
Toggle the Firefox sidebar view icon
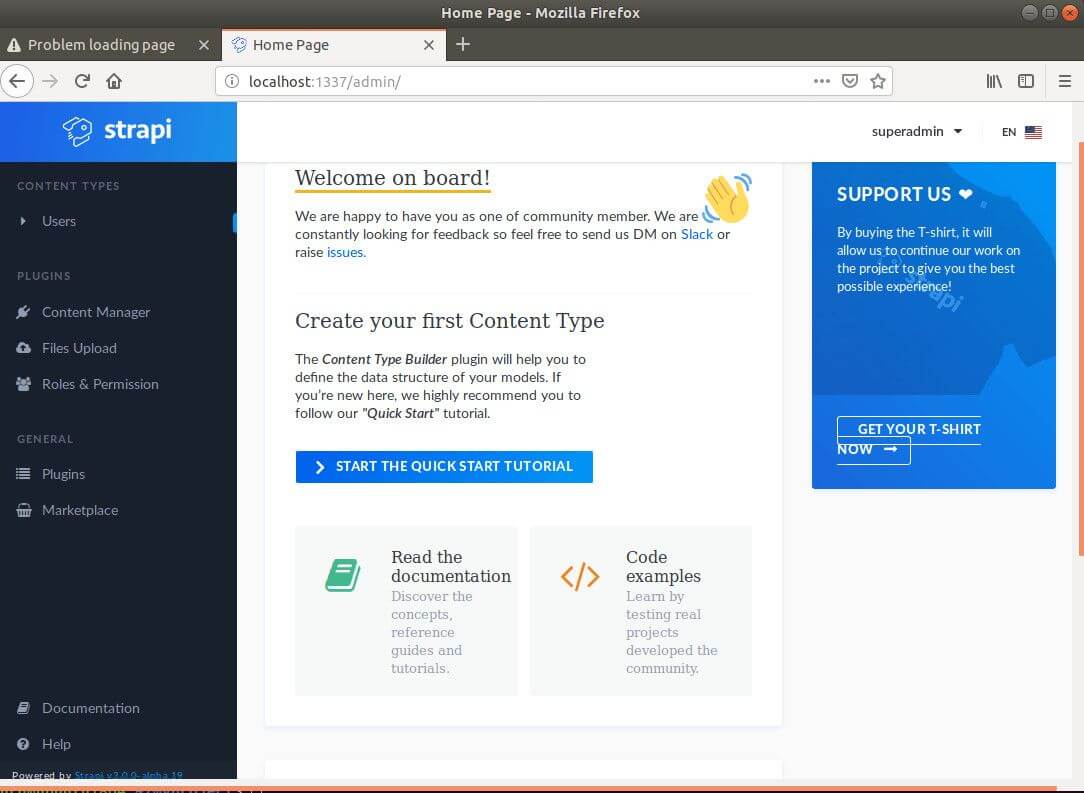pyautogui.click(x=1026, y=81)
